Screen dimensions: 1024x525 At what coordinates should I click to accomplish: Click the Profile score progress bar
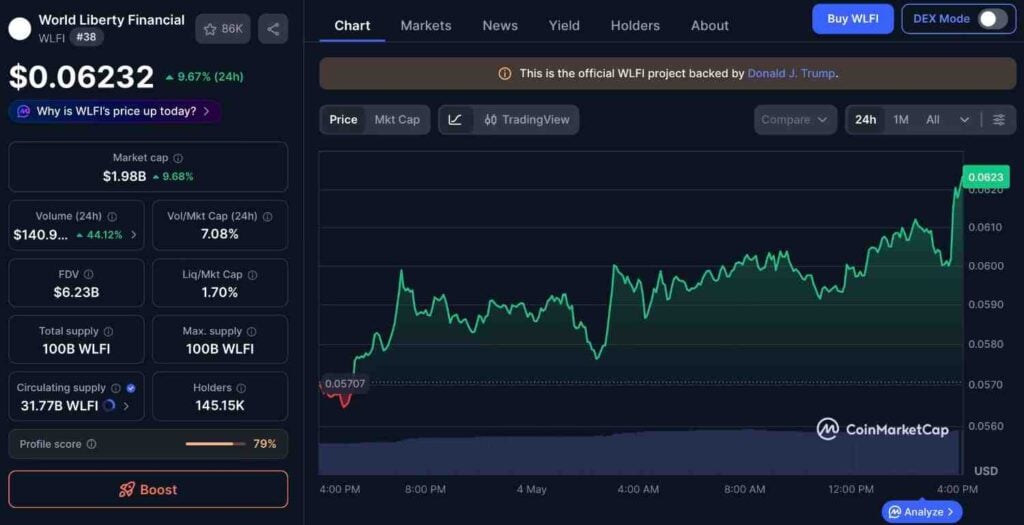click(x=215, y=444)
